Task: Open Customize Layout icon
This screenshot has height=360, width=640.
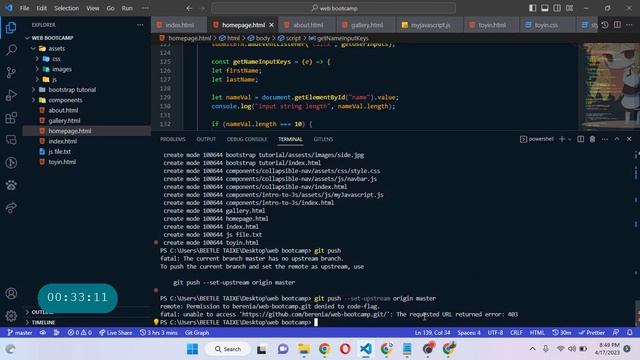Action: point(569,8)
